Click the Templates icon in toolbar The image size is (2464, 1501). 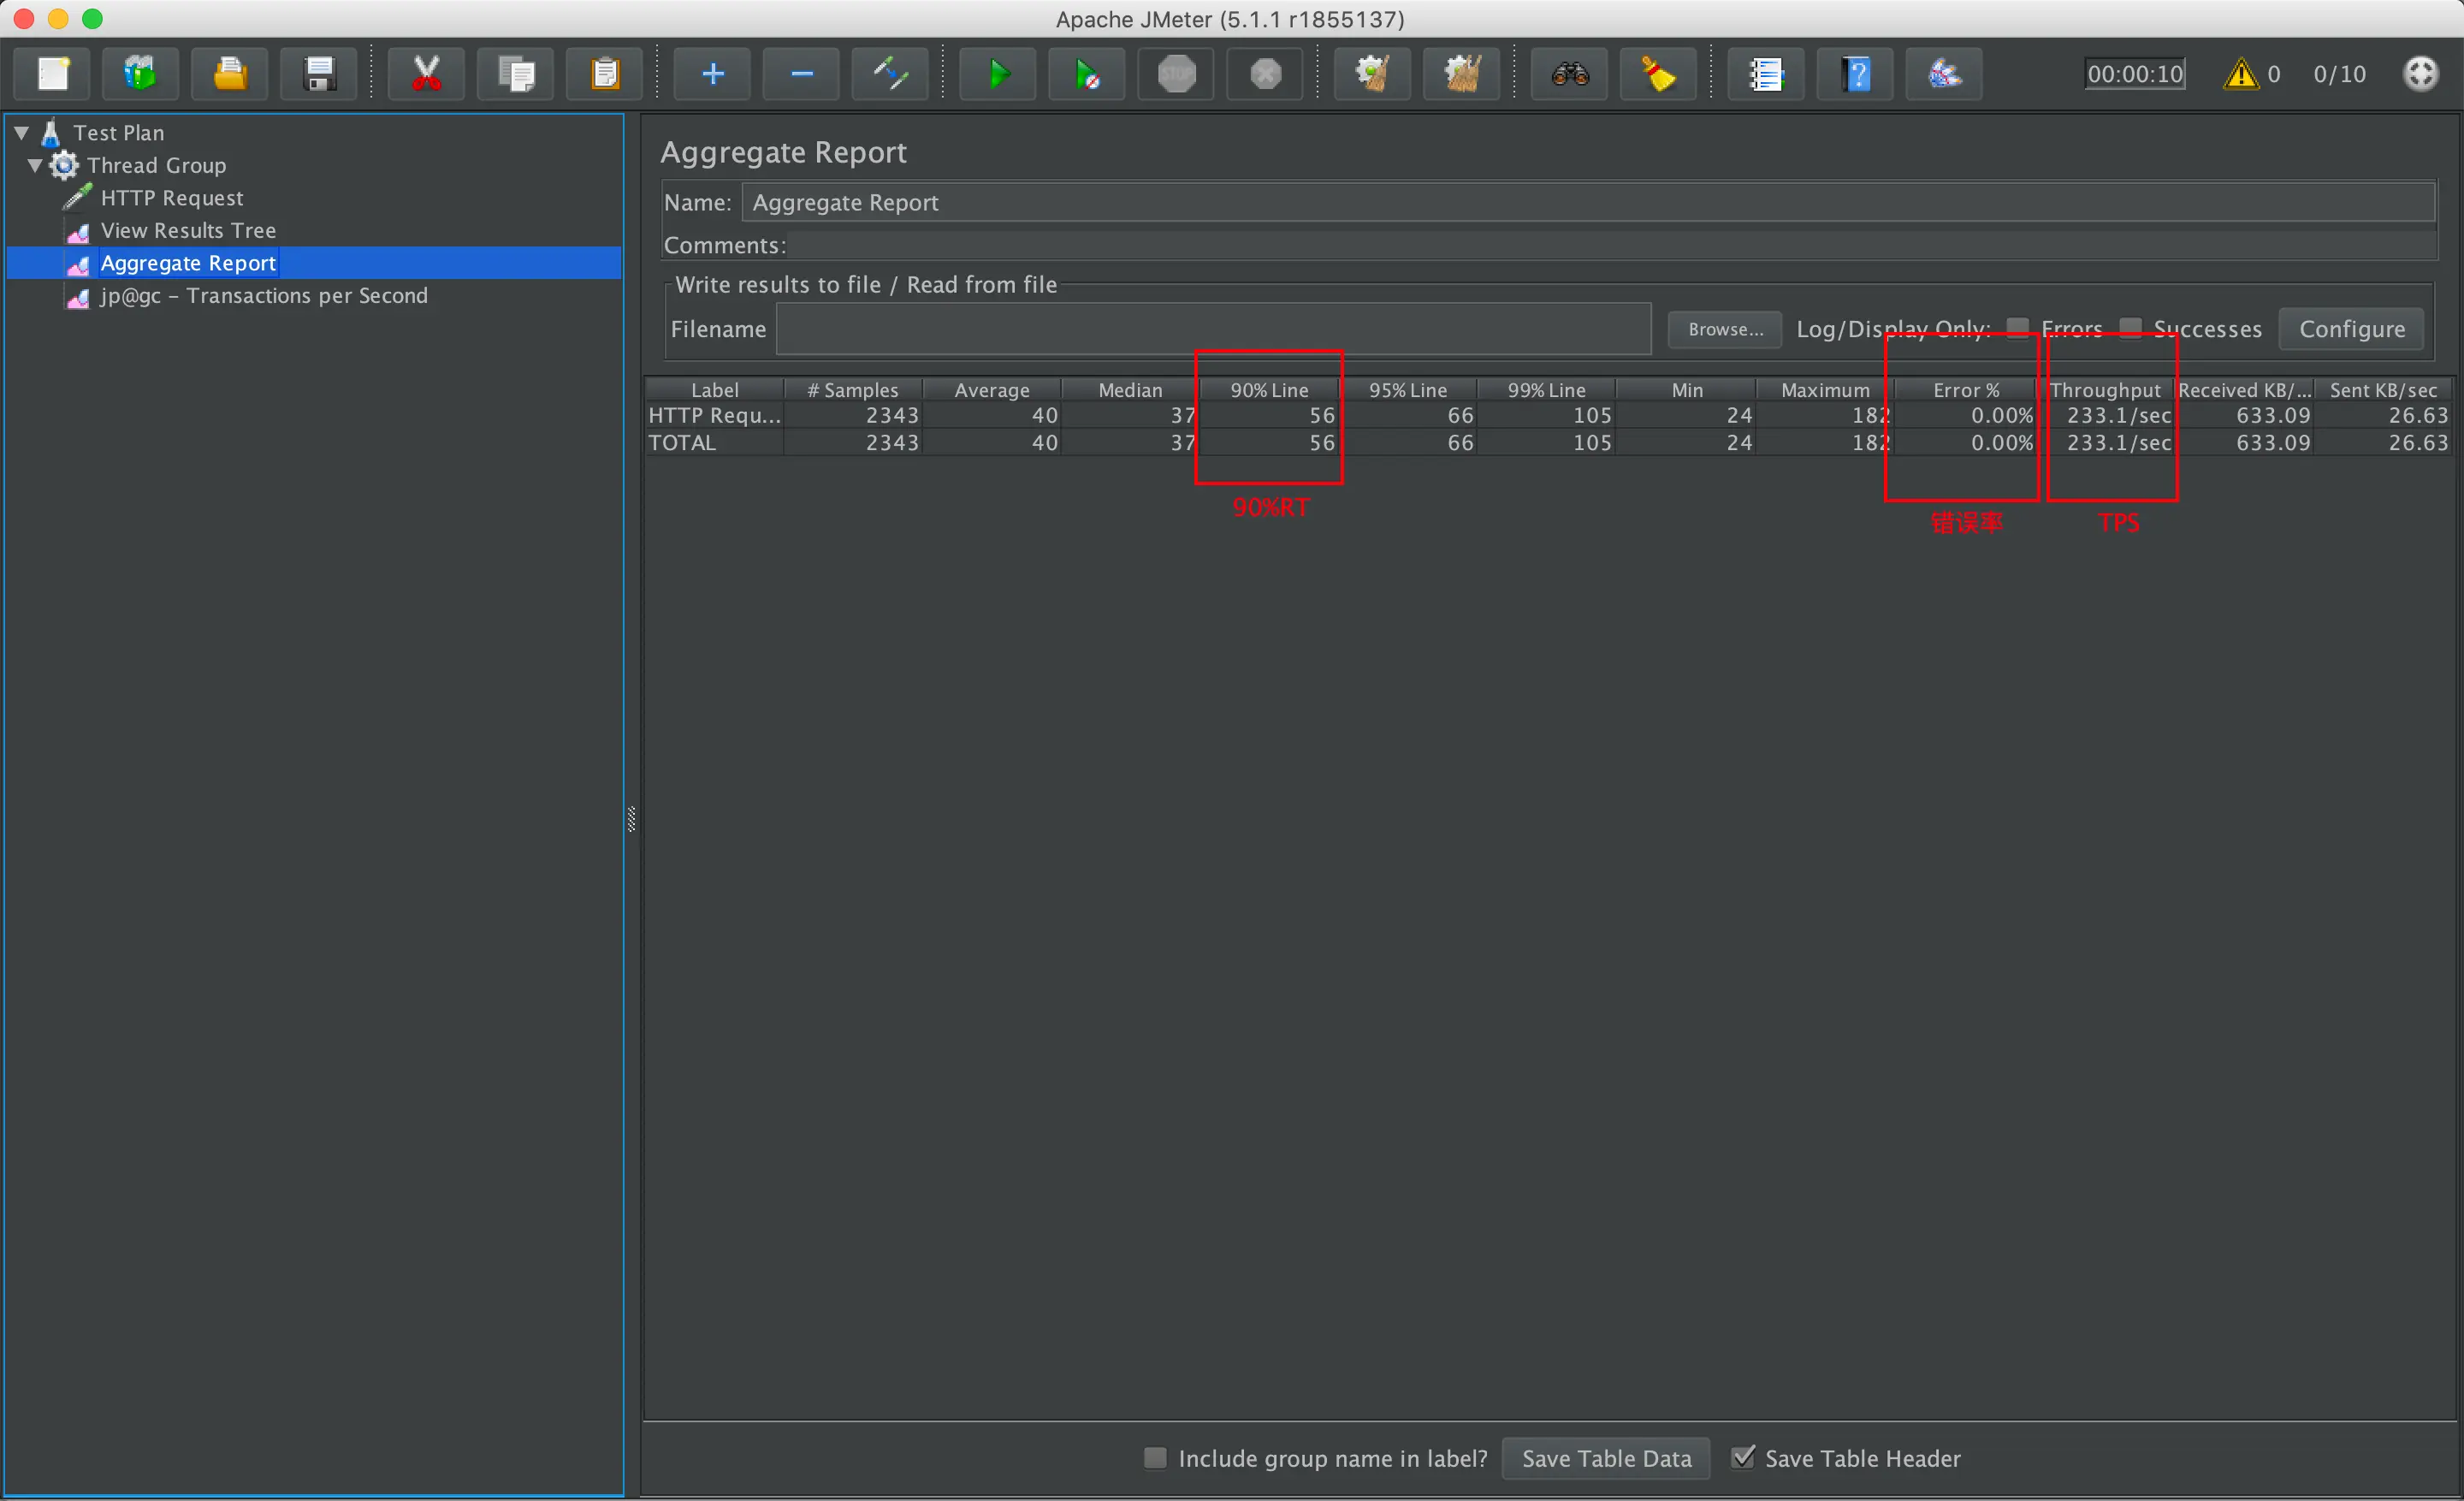(x=140, y=74)
